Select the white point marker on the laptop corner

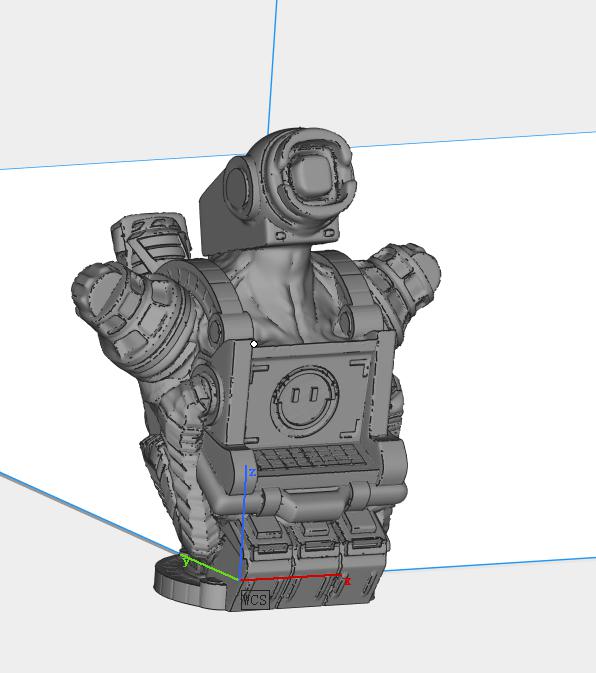(254, 344)
